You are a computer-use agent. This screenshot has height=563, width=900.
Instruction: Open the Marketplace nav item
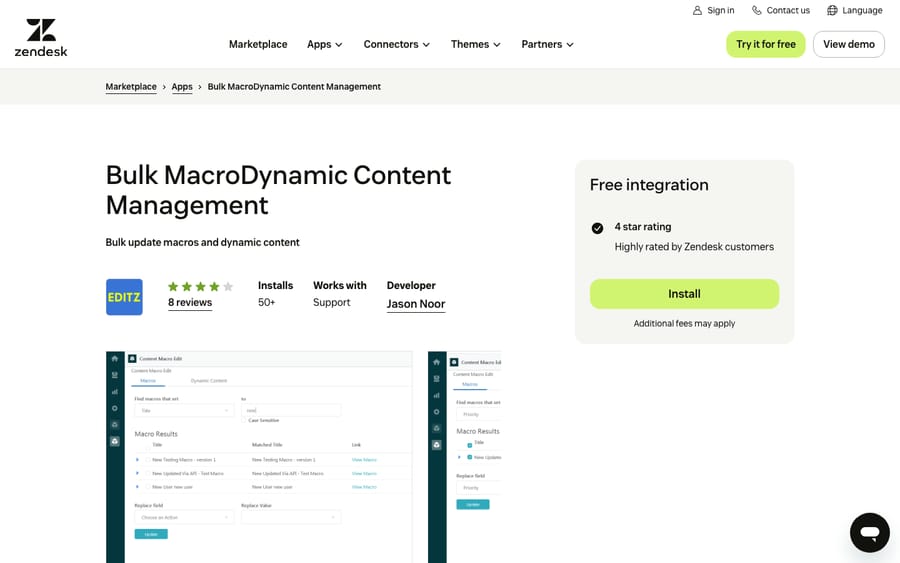point(258,44)
